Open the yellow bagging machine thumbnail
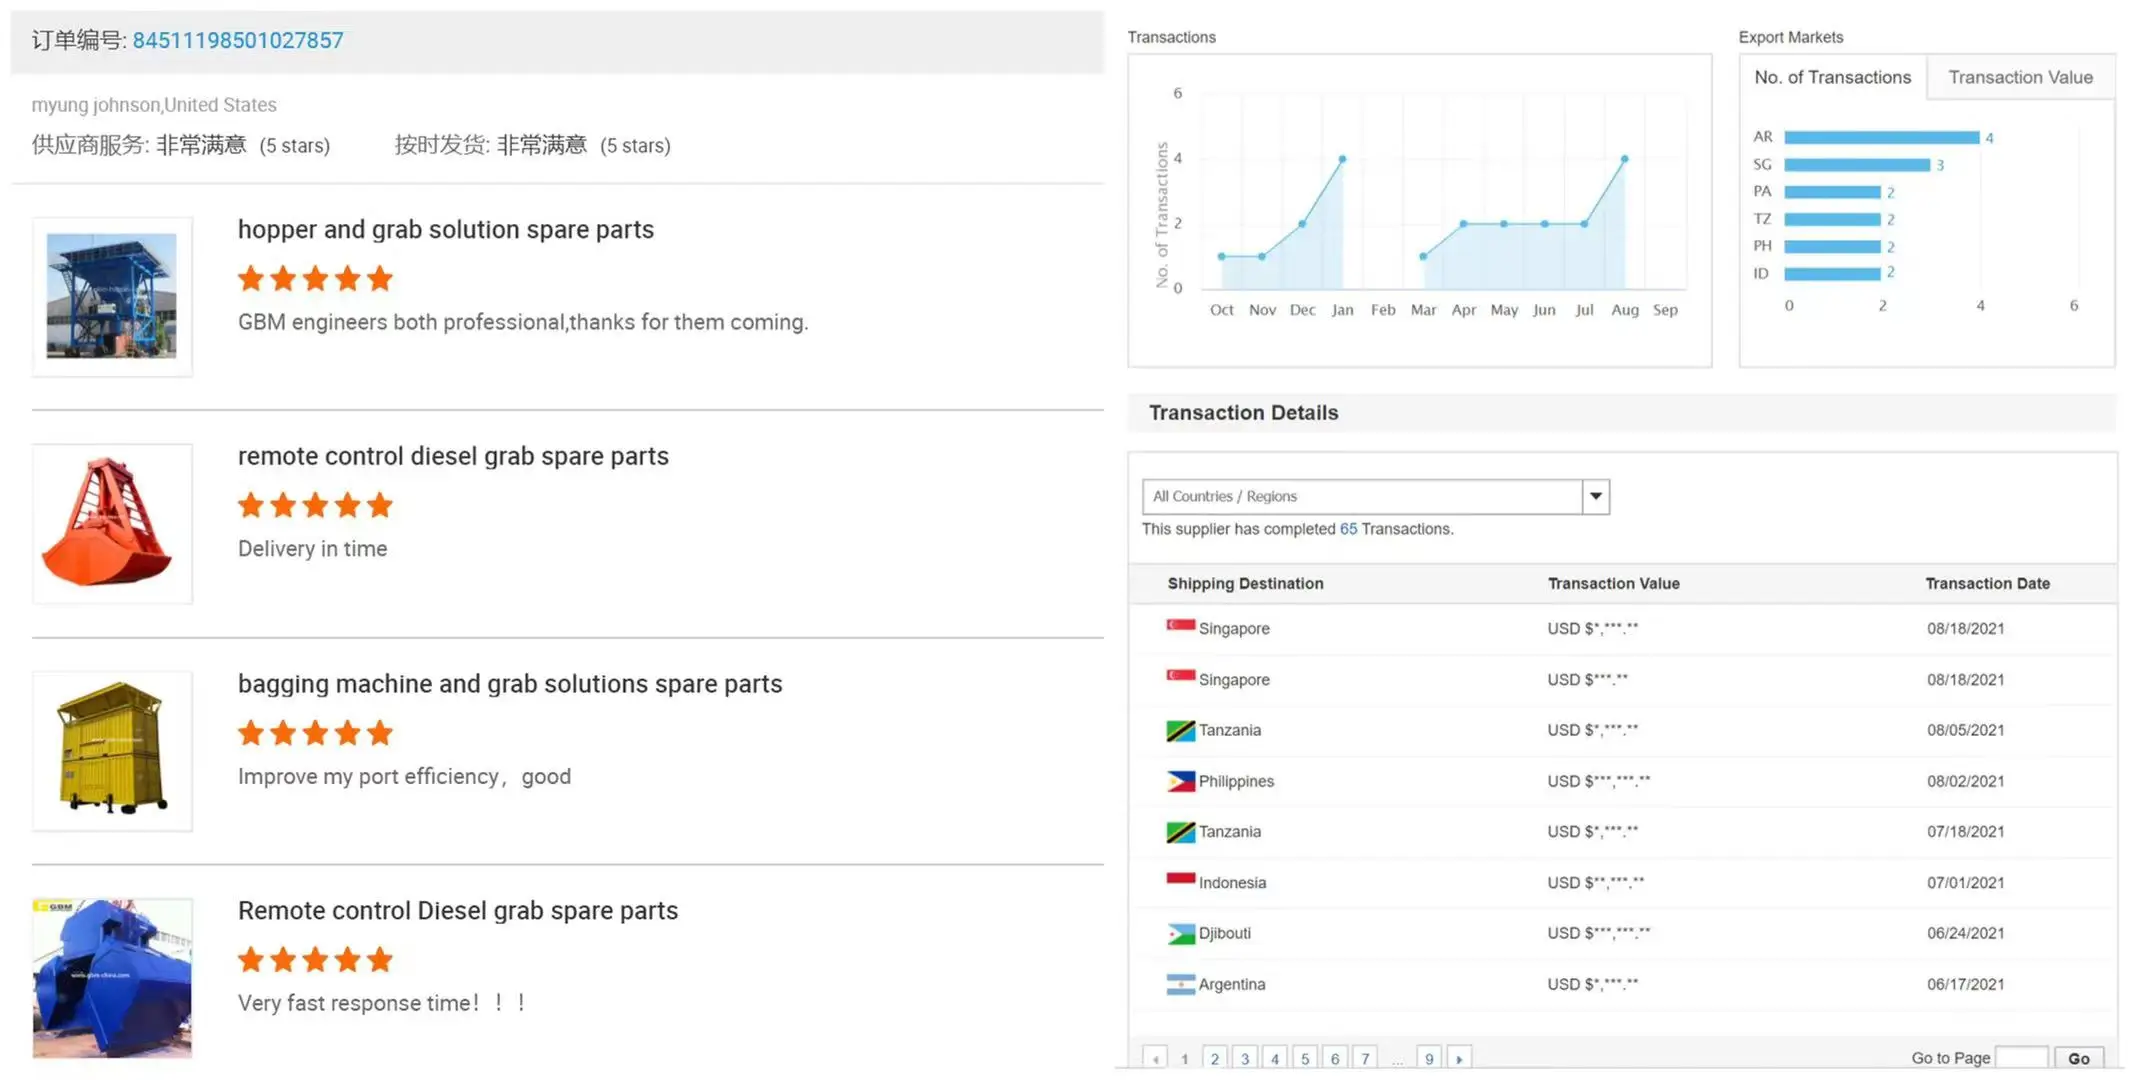 point(112,750)
